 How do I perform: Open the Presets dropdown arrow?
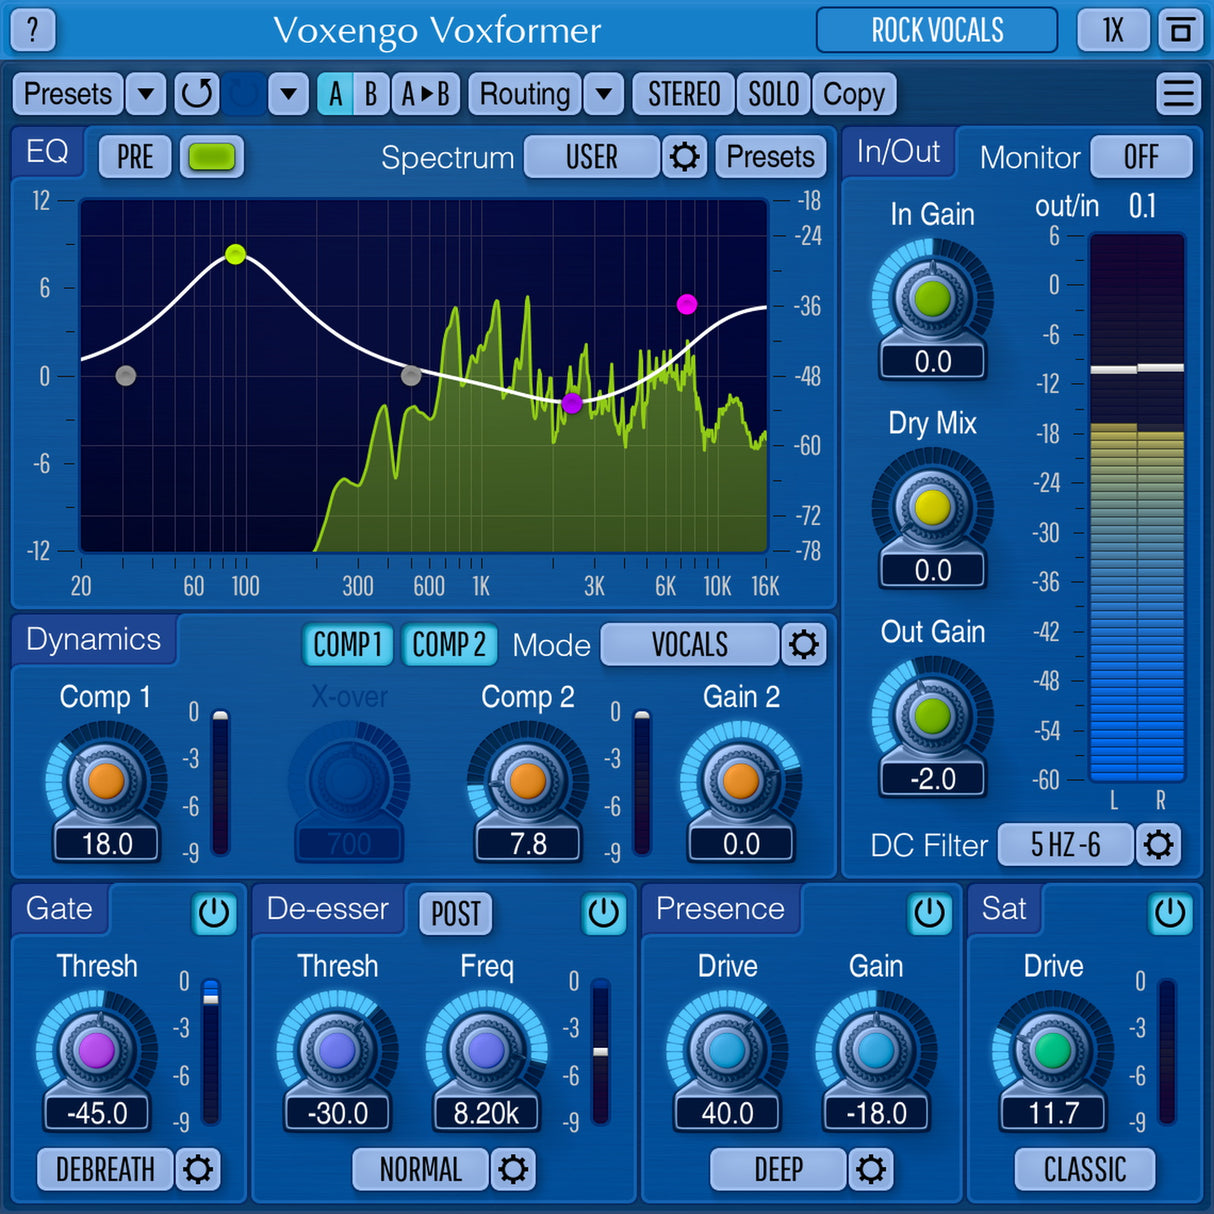(x=146, y=94)
